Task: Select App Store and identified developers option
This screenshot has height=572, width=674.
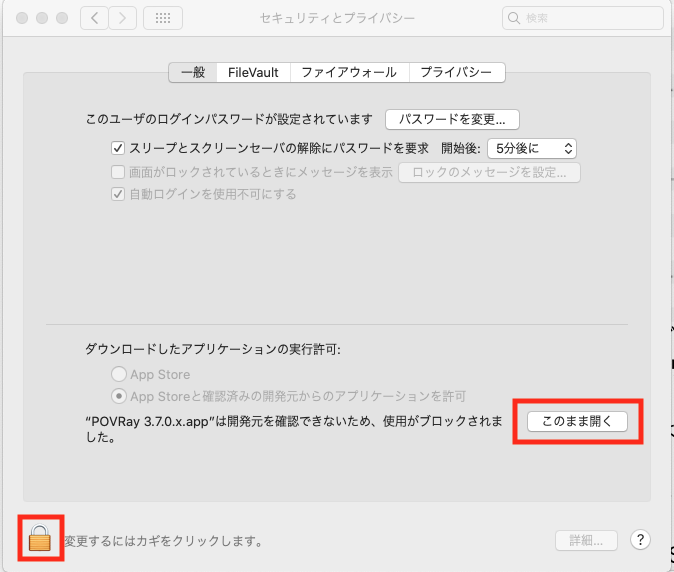Action: [x=119, y=396]
